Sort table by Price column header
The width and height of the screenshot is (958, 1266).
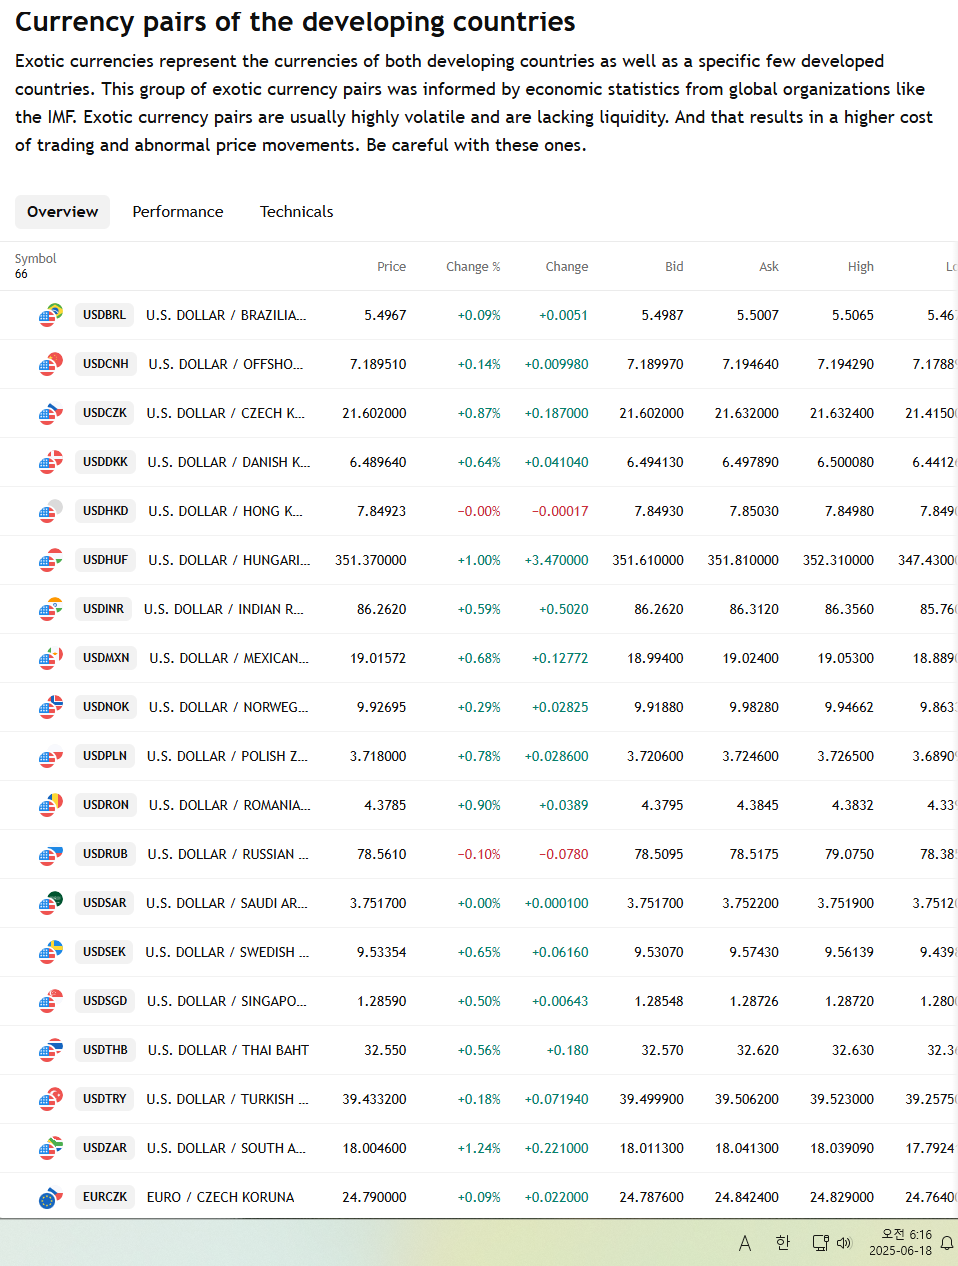click(x=391, y=267)
